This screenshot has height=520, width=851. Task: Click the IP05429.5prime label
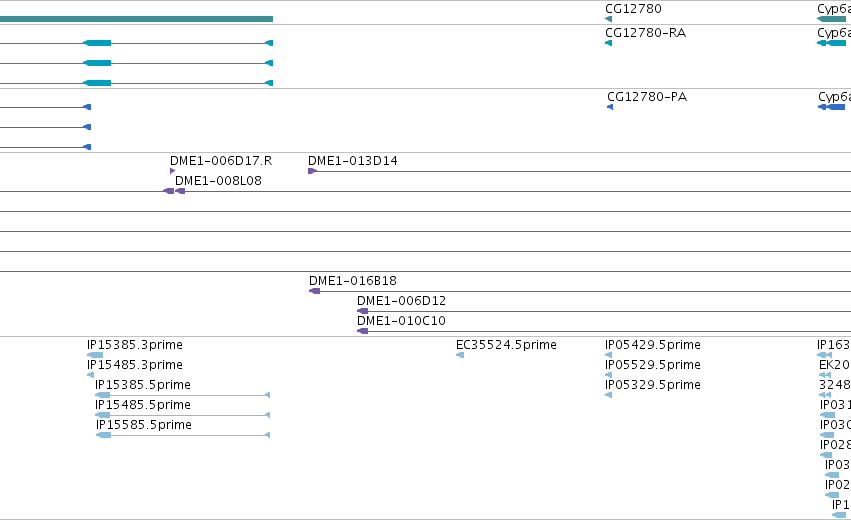point(653,345)
